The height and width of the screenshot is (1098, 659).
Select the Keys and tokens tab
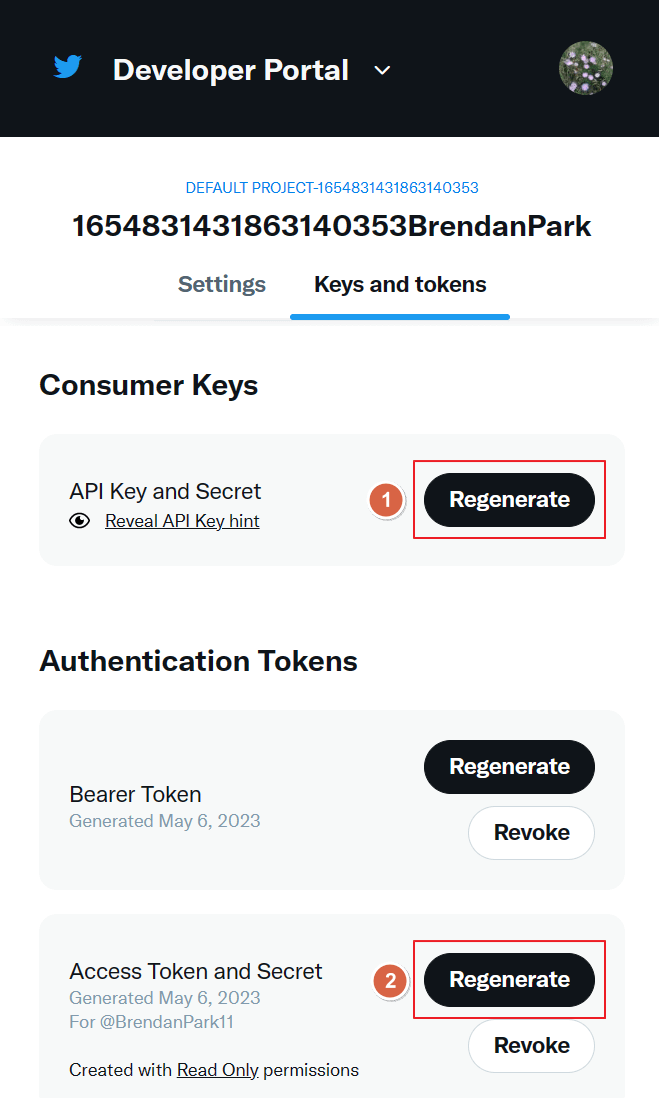click(399, 284)
